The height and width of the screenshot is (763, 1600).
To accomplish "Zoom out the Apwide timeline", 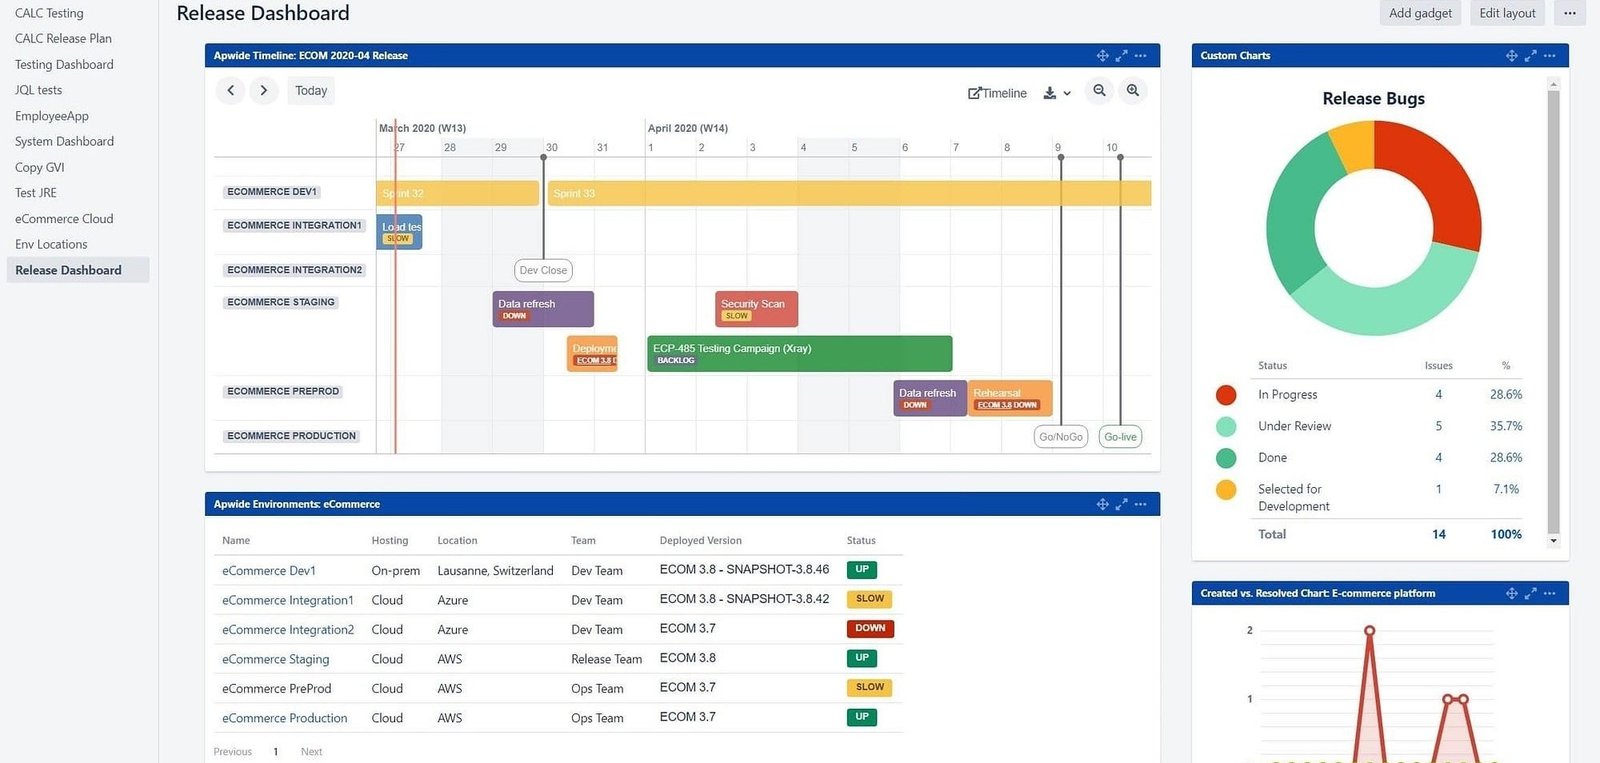I will (1099, 91).
